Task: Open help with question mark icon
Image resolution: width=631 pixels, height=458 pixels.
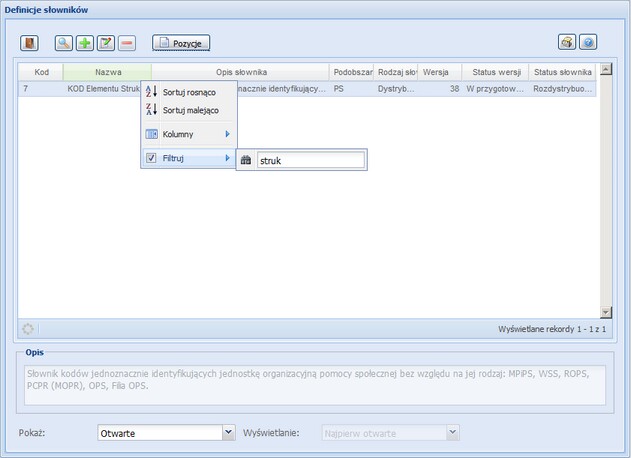Action: (589, 43)
